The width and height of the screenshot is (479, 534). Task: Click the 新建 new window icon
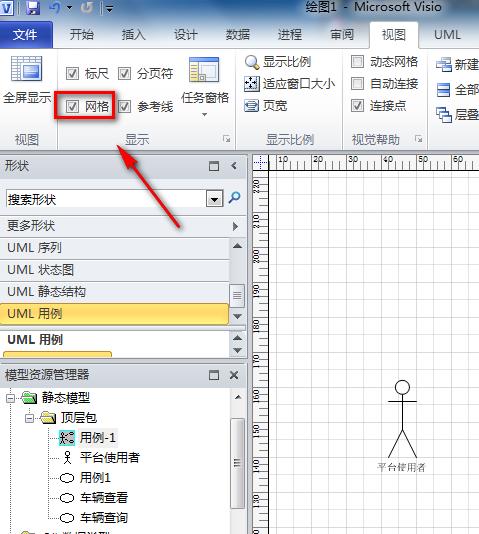coord(444,64)
